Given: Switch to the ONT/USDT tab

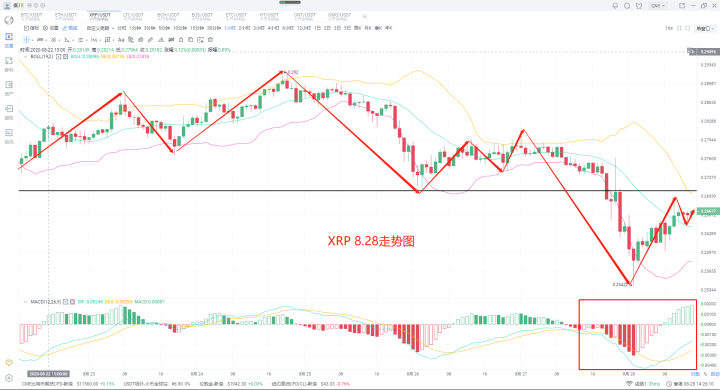Looking at the screenshot, I should [x=304, y=17].
